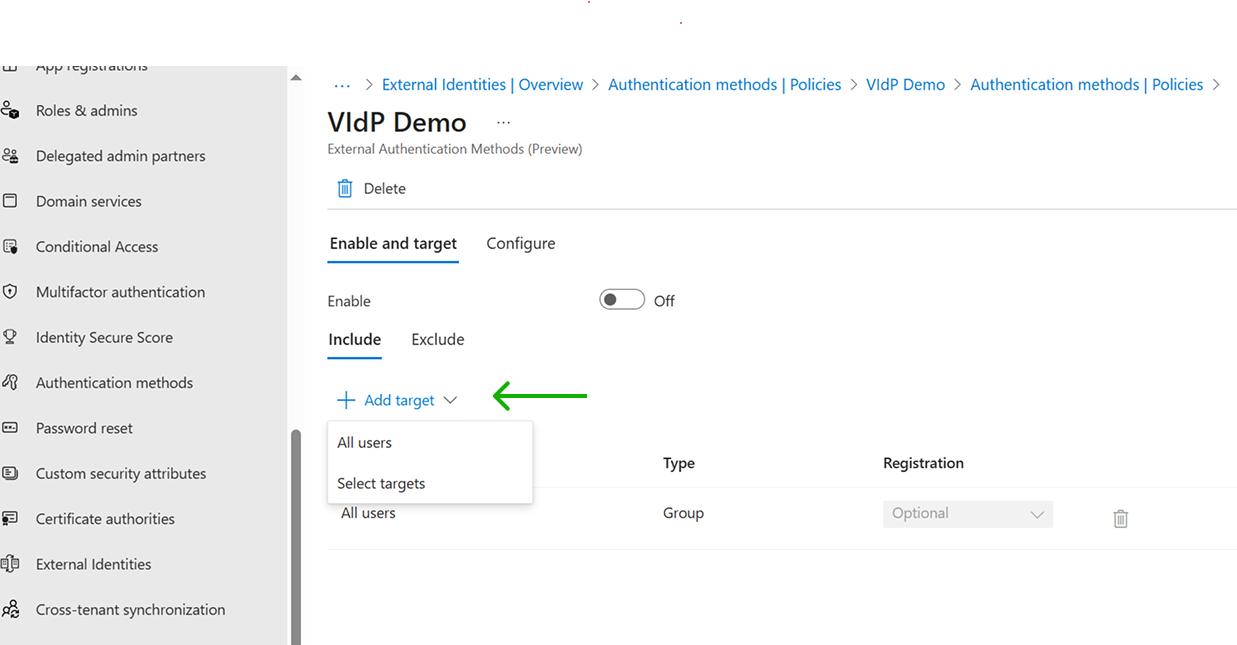The width and height of the screenshot is (1237, 645).
Task: Click the Delete button in the toolbar
Action: (x=372, y=188)
